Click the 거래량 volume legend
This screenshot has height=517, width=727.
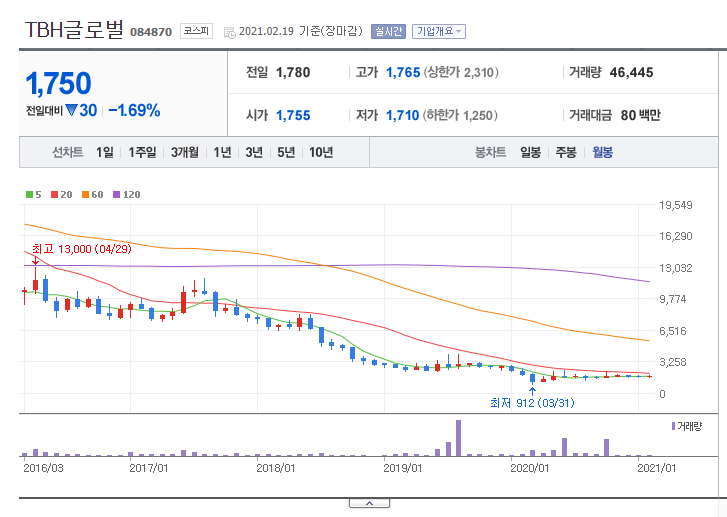tap(687, 426)
